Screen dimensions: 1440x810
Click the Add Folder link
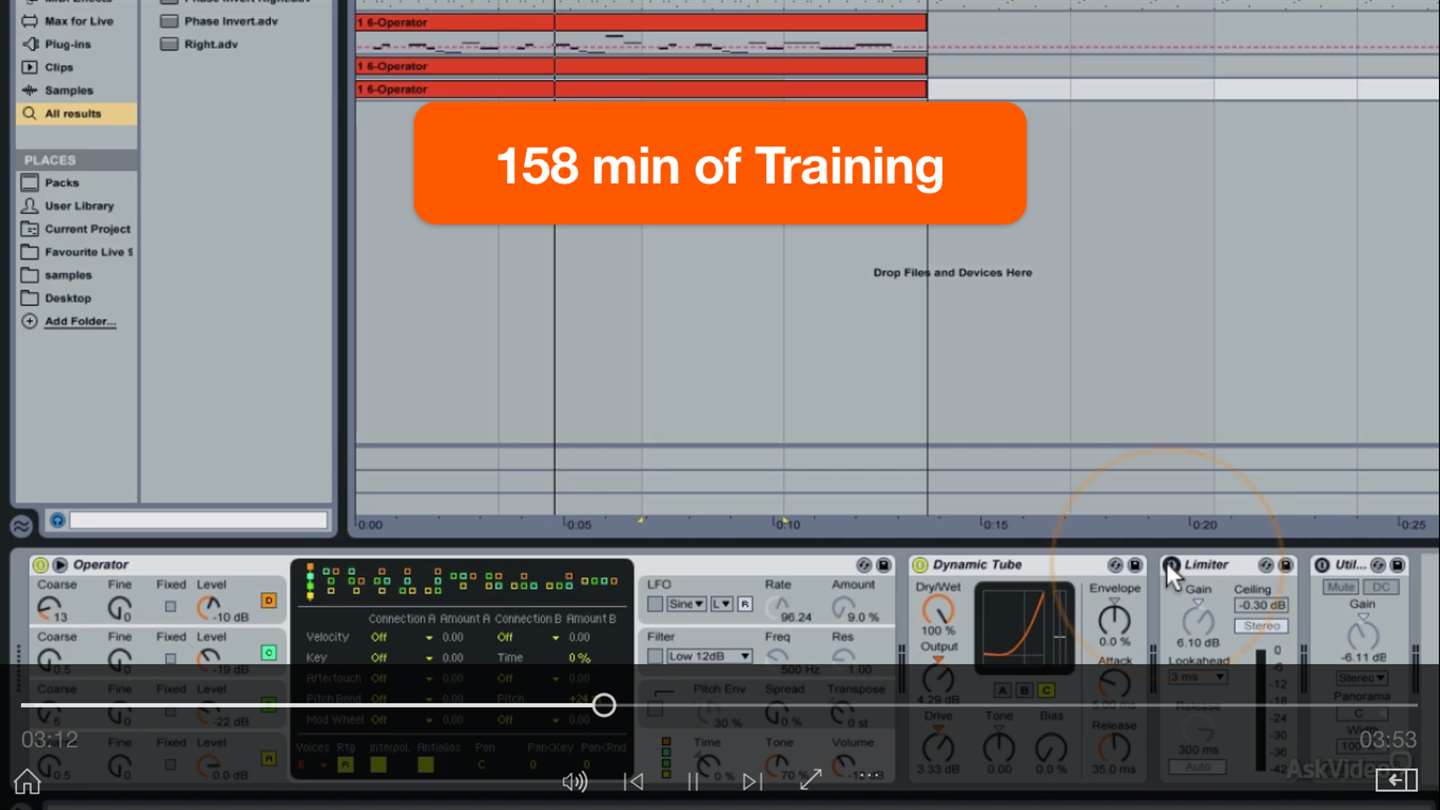pyautogui.click(x=80, y=321)
